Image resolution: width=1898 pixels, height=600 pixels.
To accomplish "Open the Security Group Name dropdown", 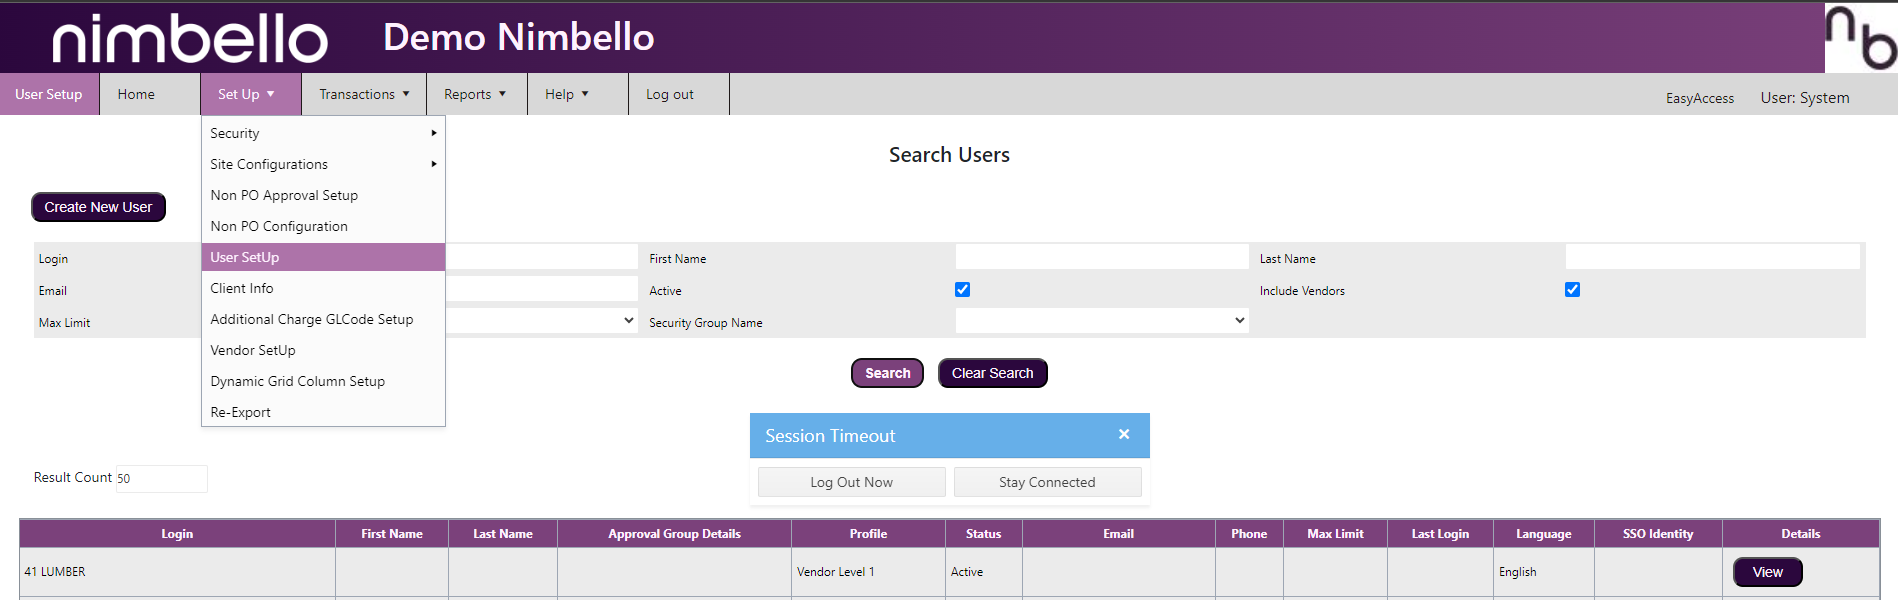I will pyautogui.click(x=1101, y=321).
